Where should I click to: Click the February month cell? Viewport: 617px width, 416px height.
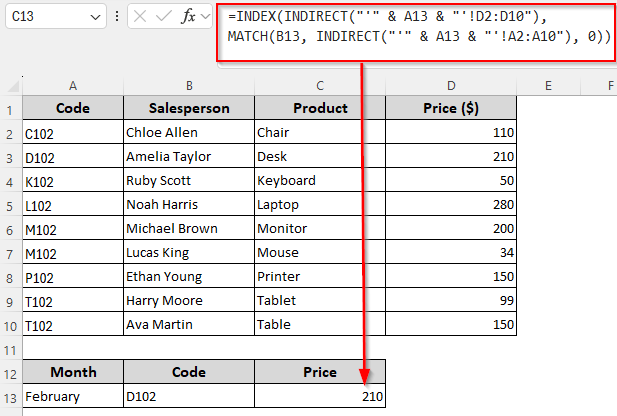(x=73, y=397)
